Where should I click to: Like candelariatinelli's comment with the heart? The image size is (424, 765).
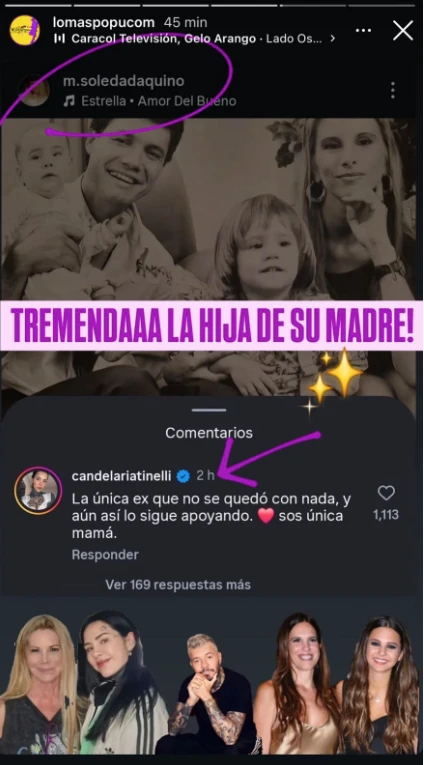pos(386,493)
